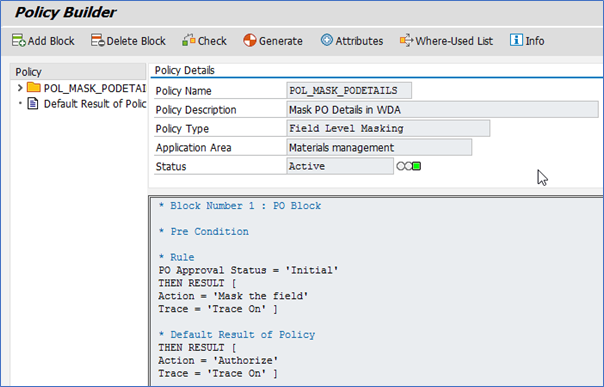Click the Status field showing Active

coord(340,166)
